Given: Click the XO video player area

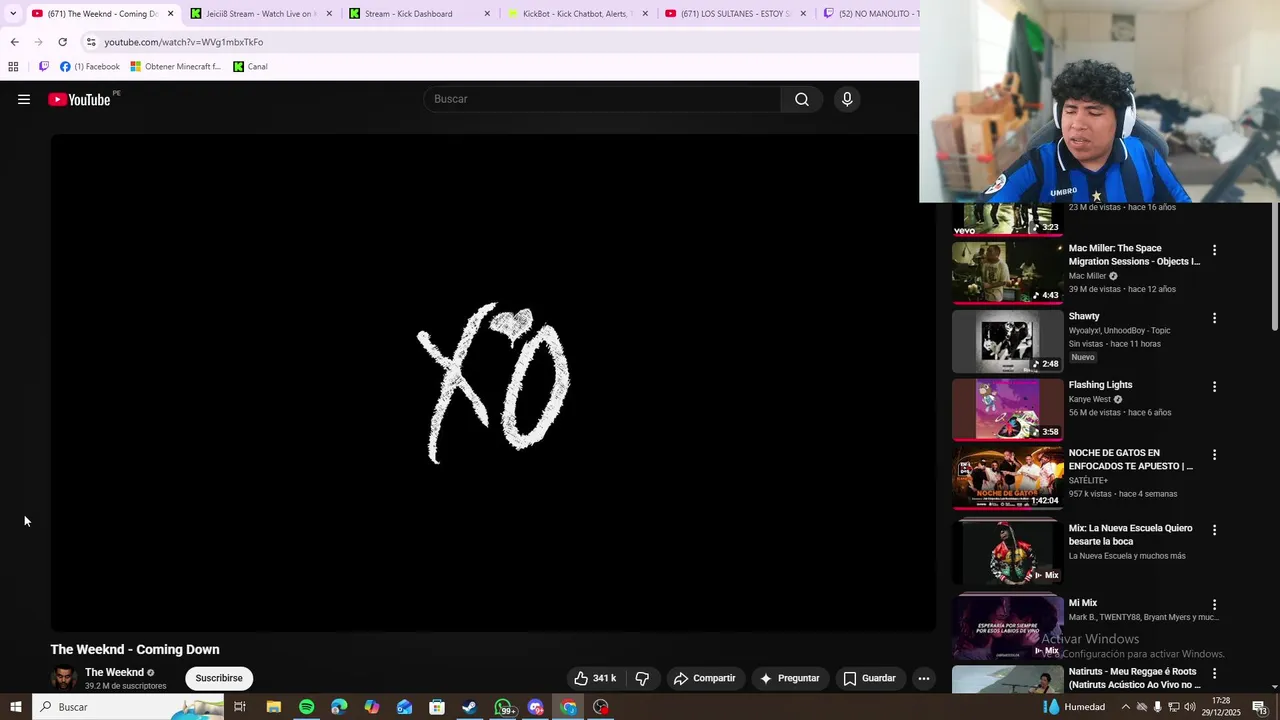Looking at the screenshot, I should point(493,382).
